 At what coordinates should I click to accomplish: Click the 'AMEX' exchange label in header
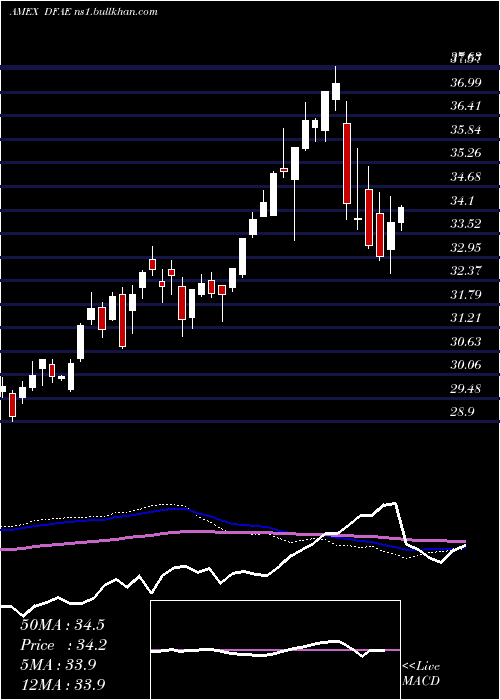click(x=22, y=12)
